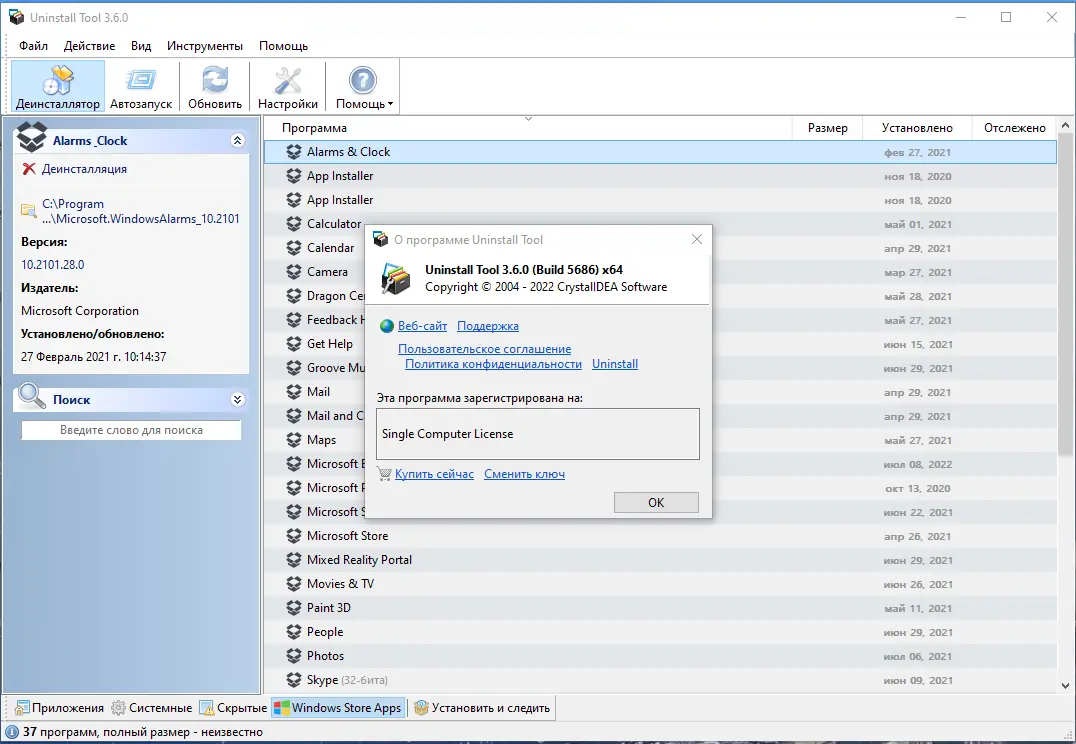Open the Инструменты menu
Image resolution: width=1076 pixels, height=744 pixels.
click(x=204, y=45)
